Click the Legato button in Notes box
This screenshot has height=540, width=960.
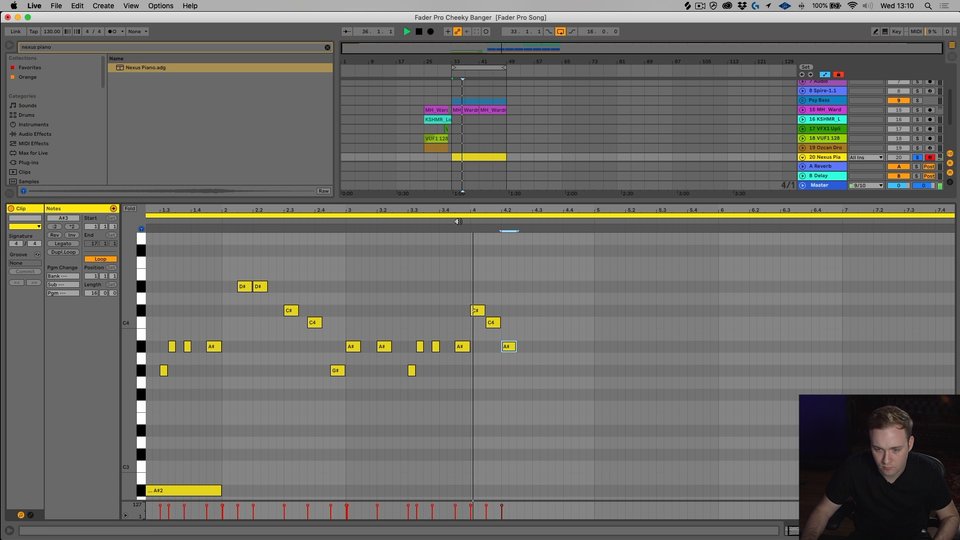pos(63,244)
